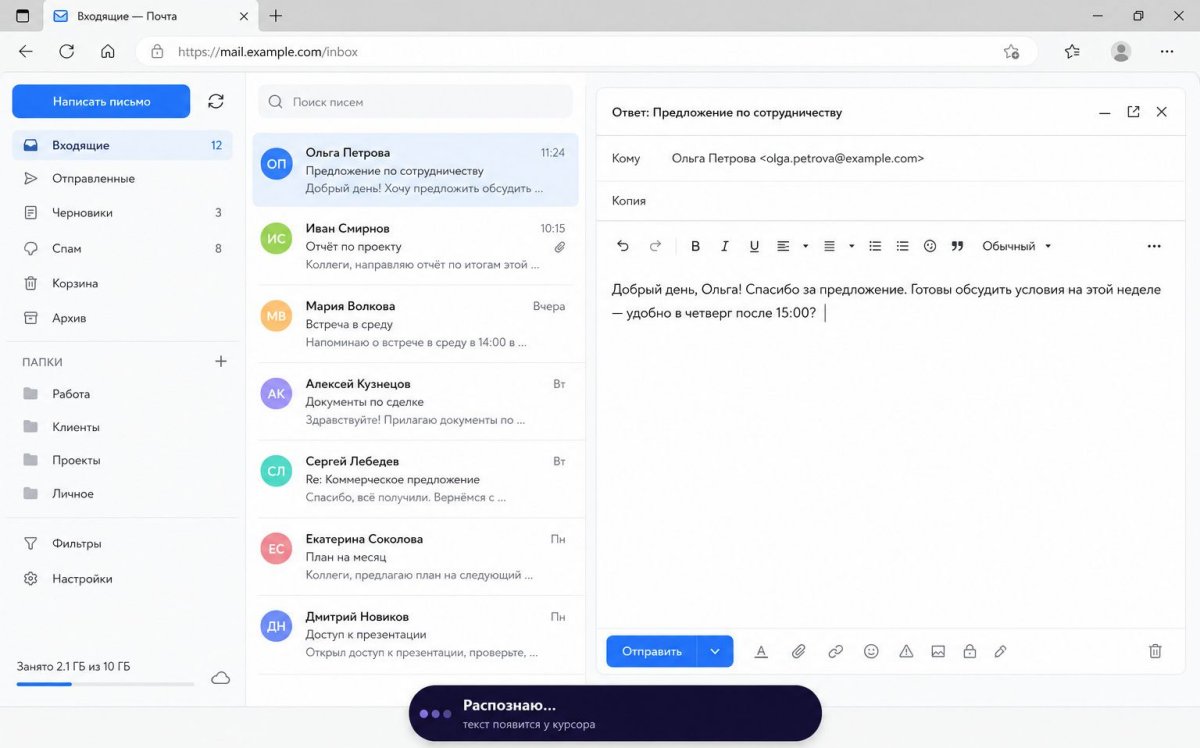Open the line spacing dropdown
The width and height of the screenshot is (1200, 748).
(838, 246)
